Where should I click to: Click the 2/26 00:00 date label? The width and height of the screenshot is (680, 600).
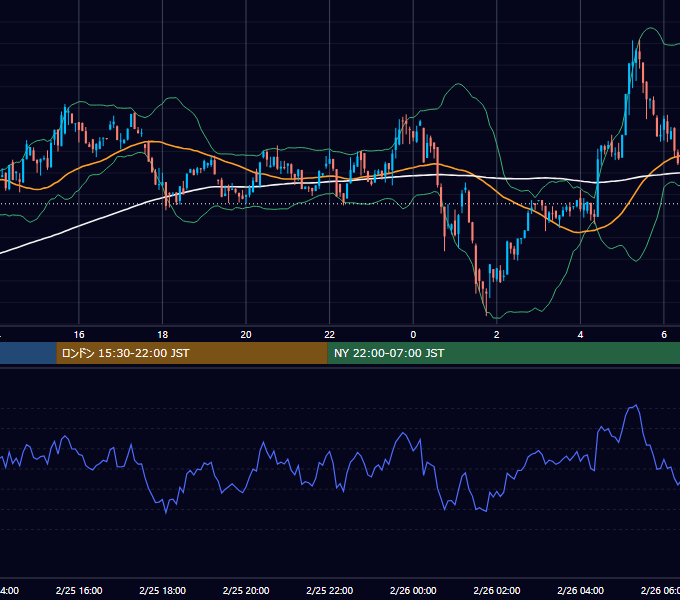tap(413, 590)
